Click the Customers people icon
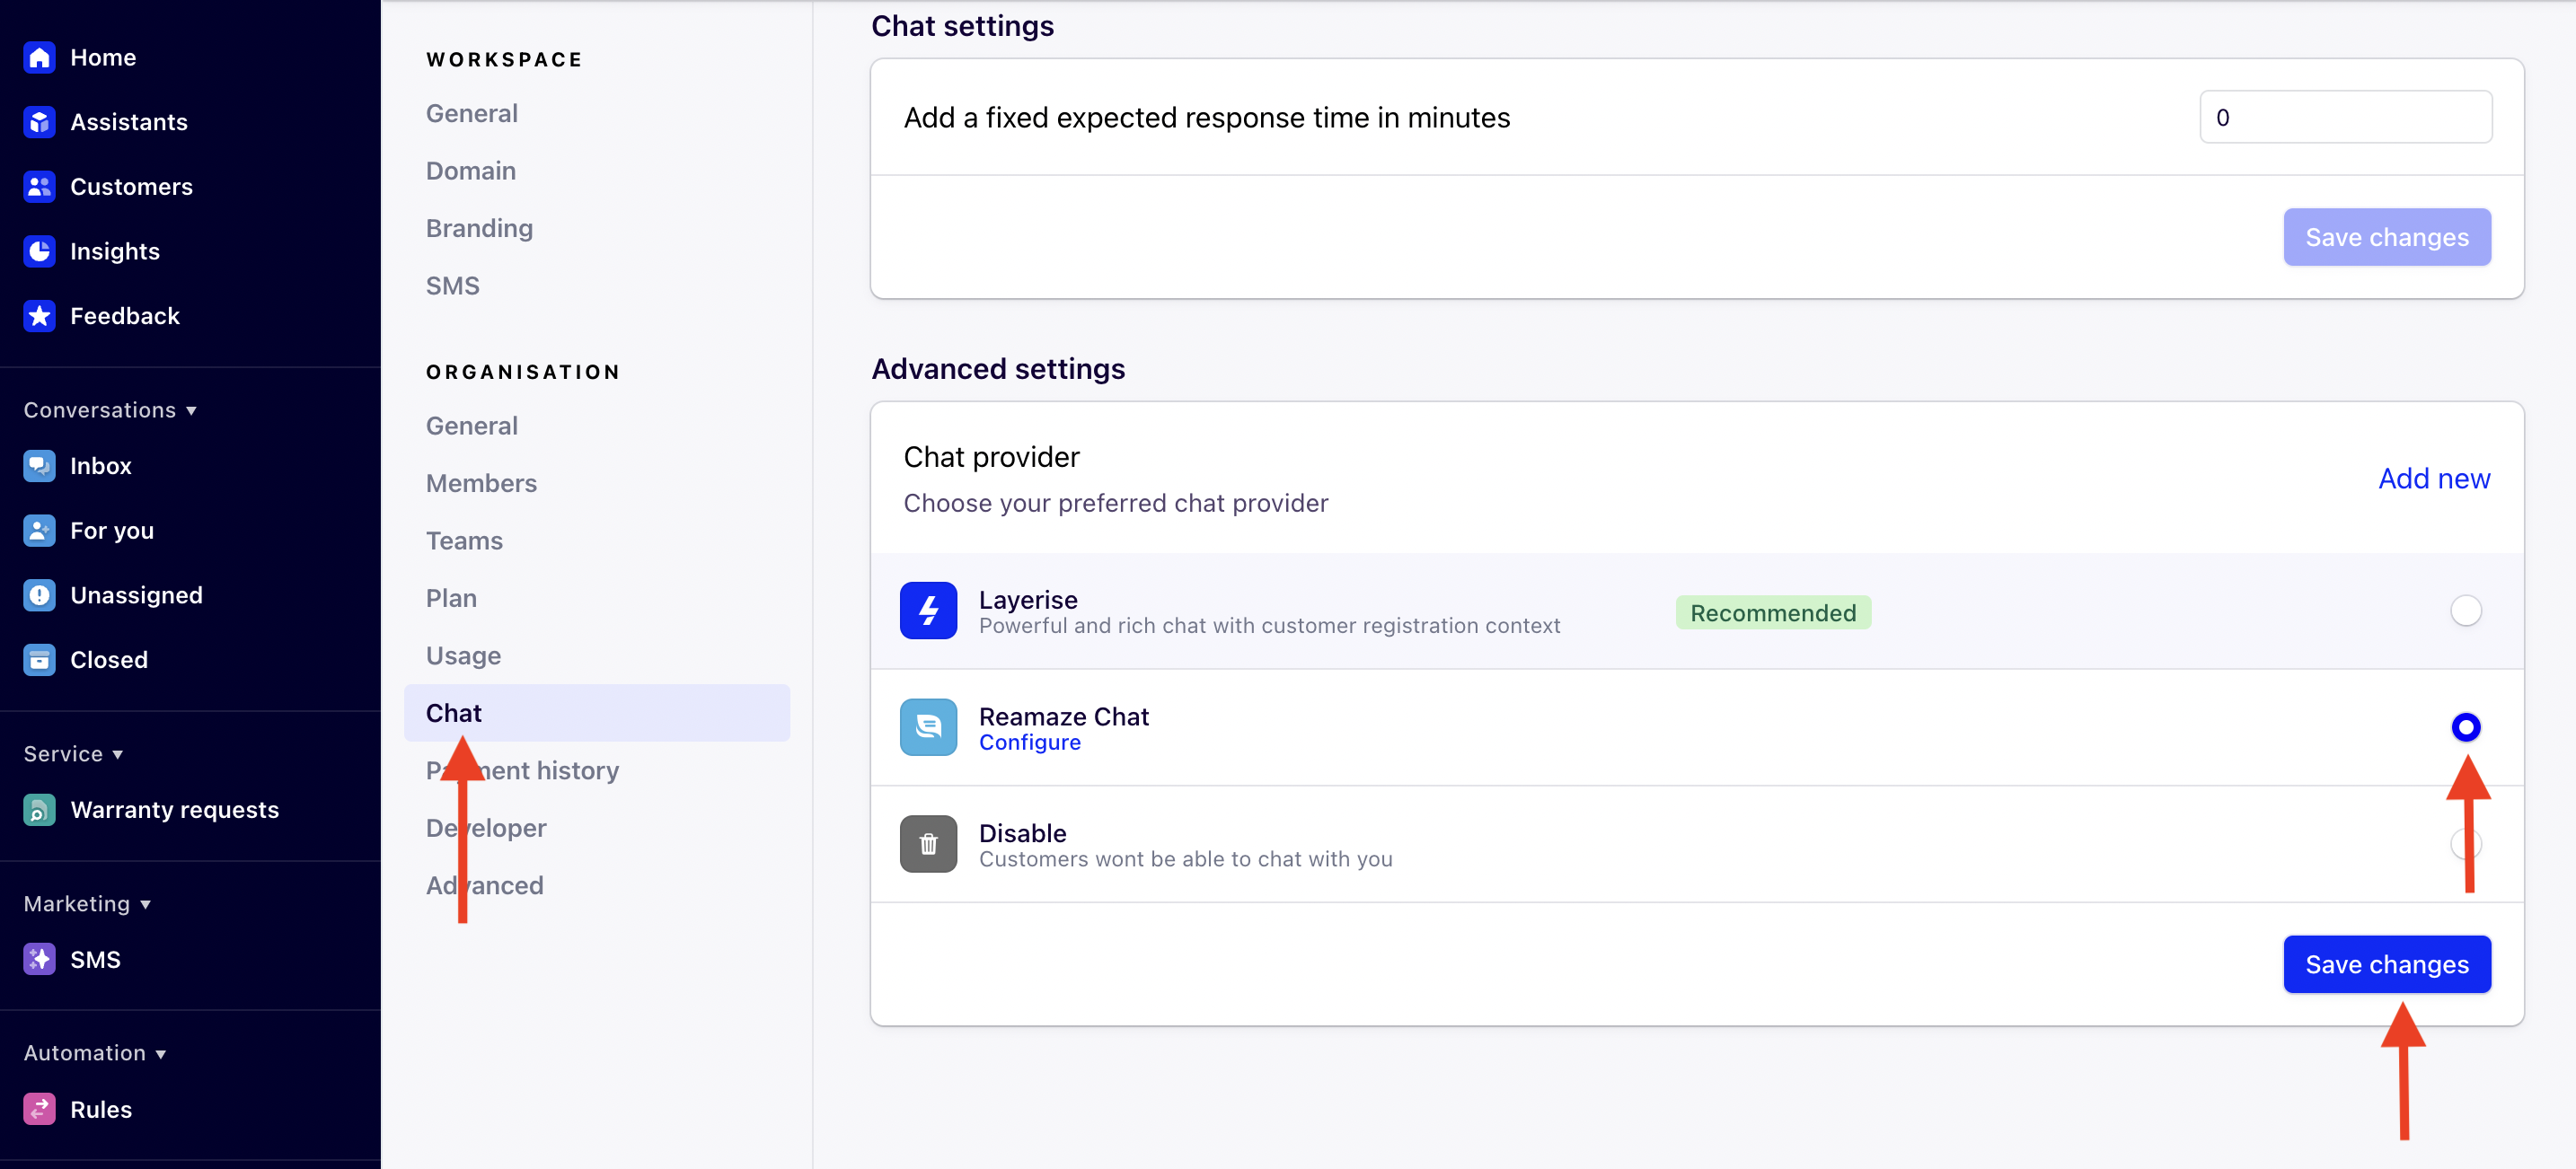 tap(39, 187)
